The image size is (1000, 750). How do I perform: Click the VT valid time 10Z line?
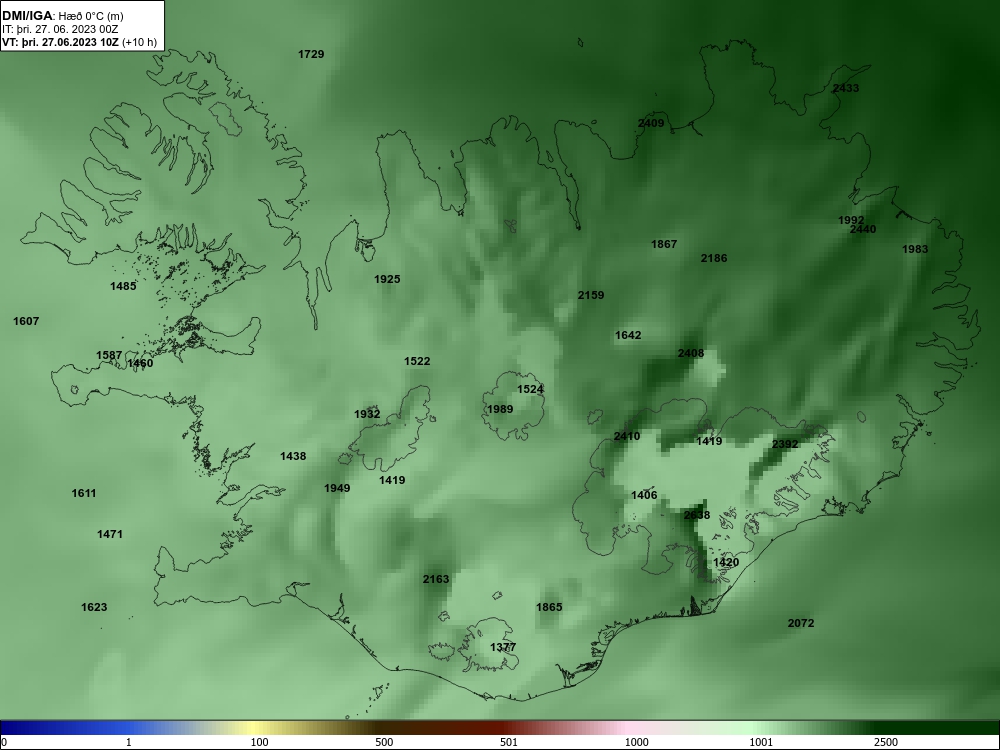(79, 42)
